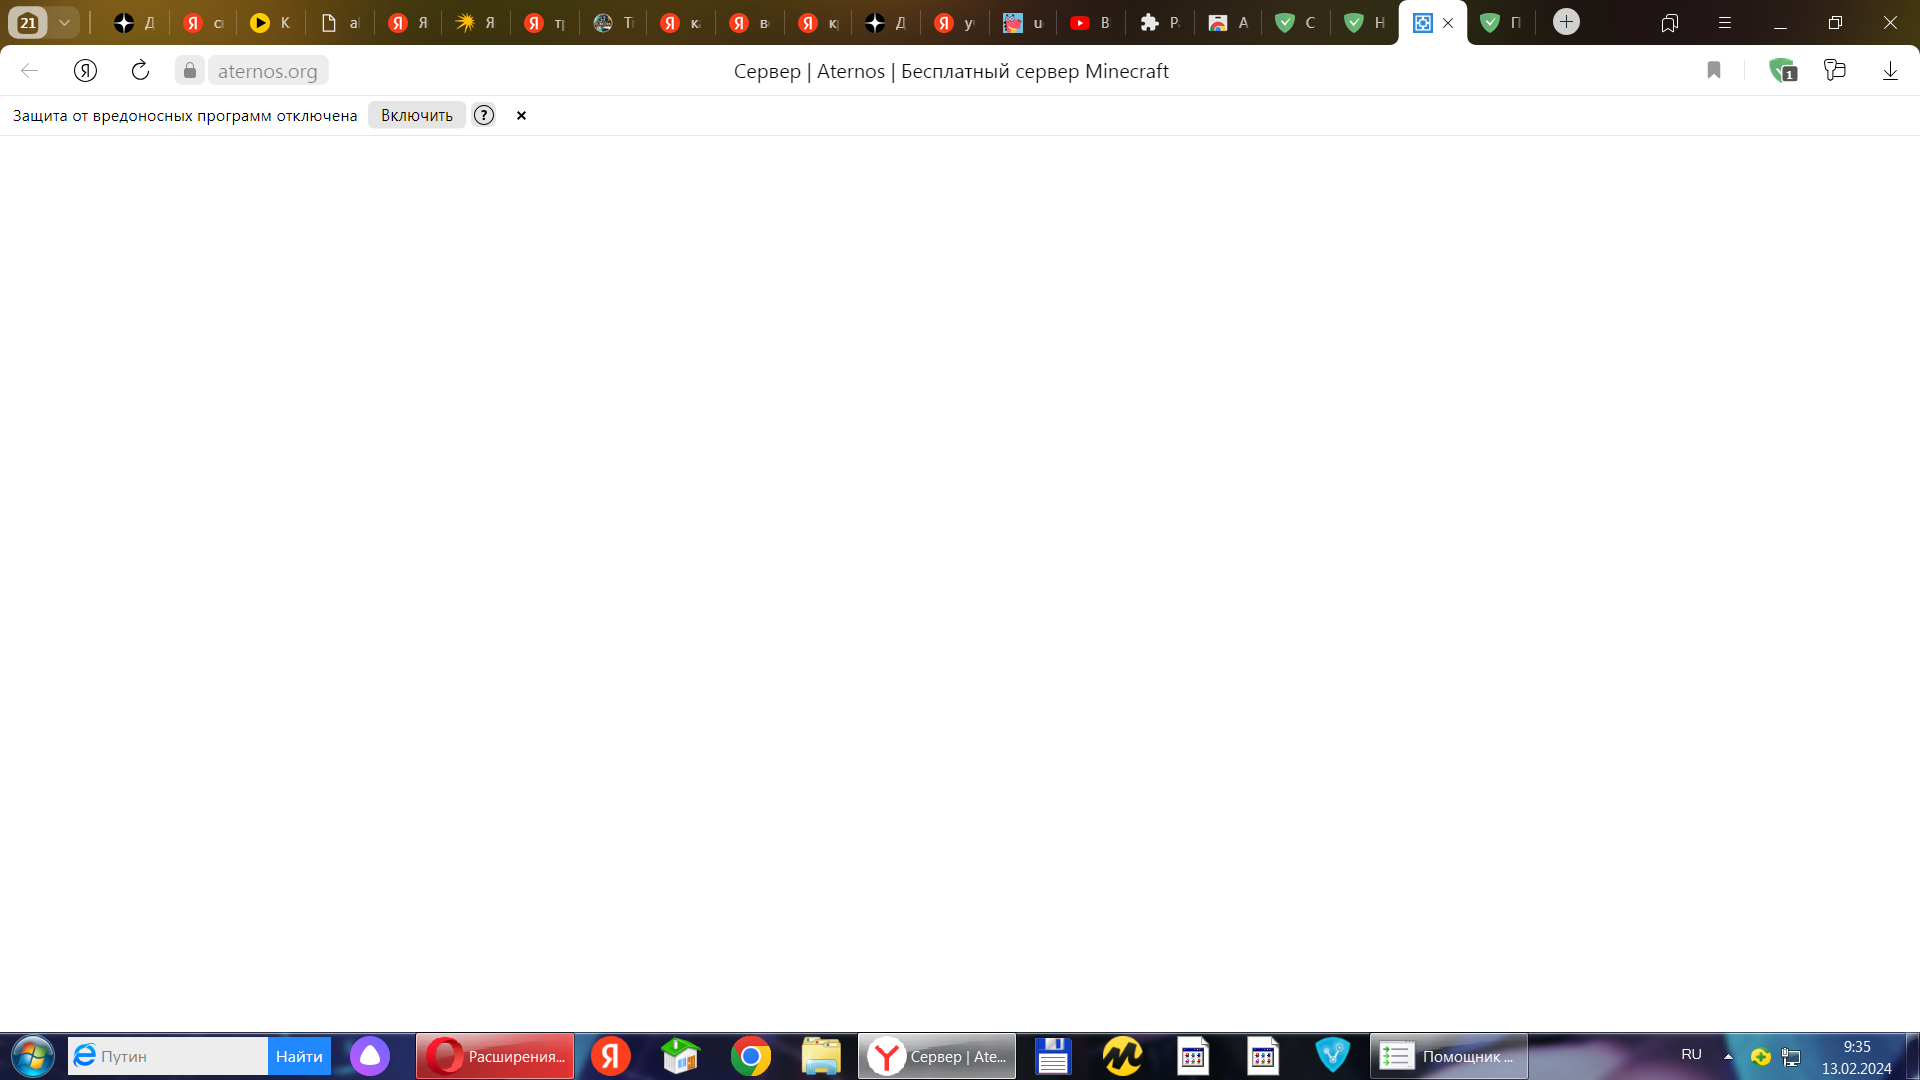Open the Yandex home button
Viewport: 1920px width, 1080px height.
pos(85,70)
